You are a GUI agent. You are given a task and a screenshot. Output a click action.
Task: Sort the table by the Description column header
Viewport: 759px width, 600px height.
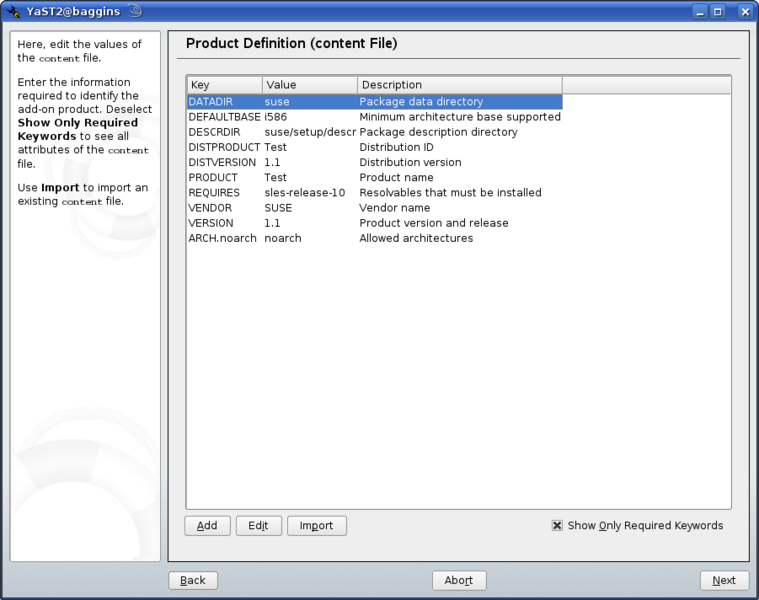[460, 85]
